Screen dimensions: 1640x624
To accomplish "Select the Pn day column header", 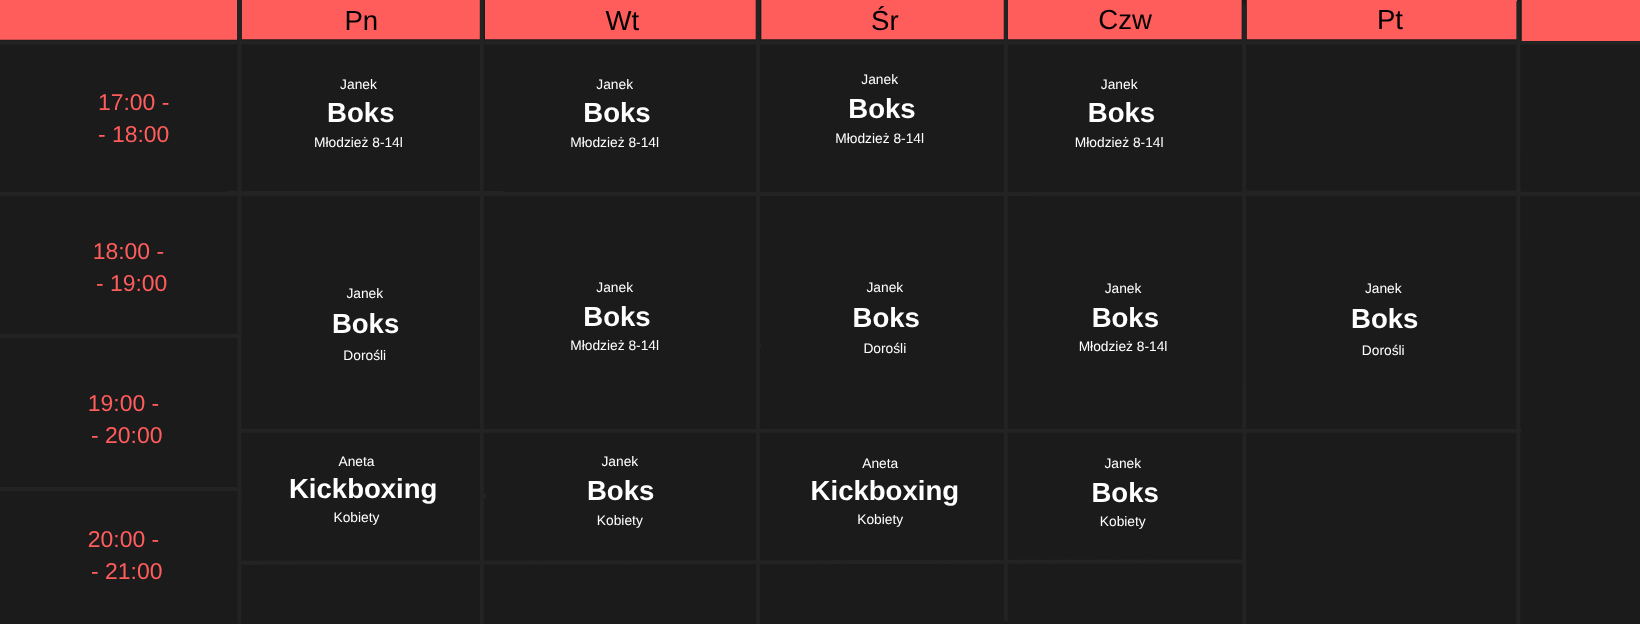I will [x=361, y=20].
